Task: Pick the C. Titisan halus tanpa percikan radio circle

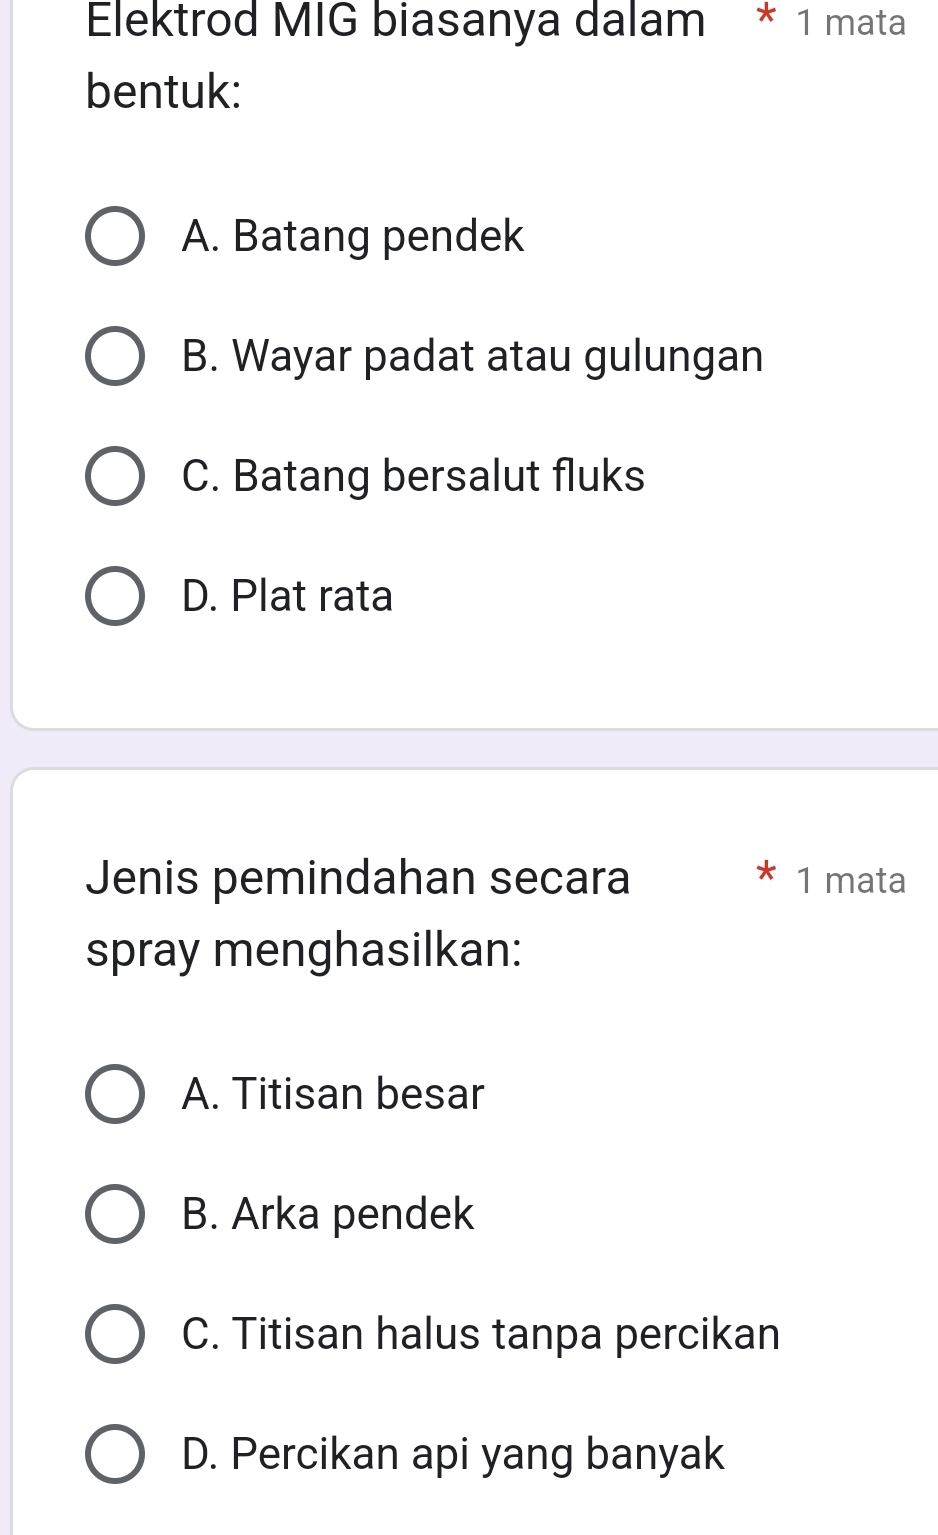Action: pyautogui.click(x=115, y=1334)
